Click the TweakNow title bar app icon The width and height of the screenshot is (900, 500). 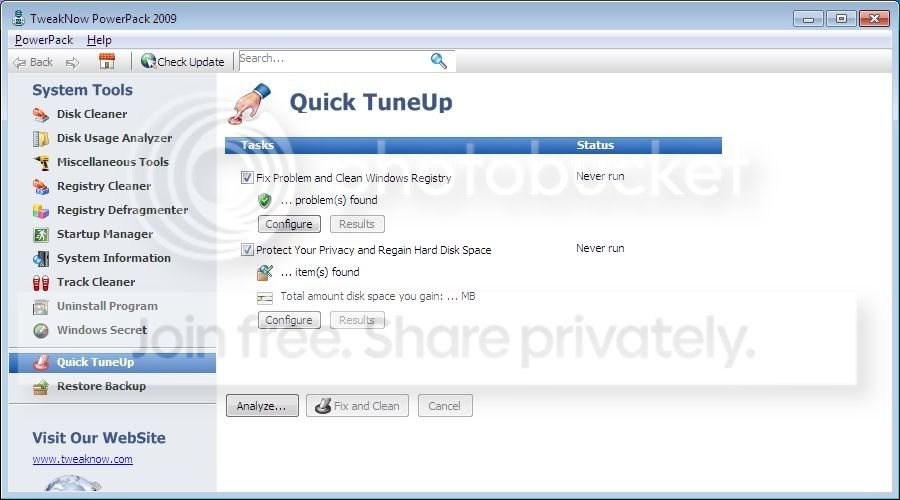[18, 18]
